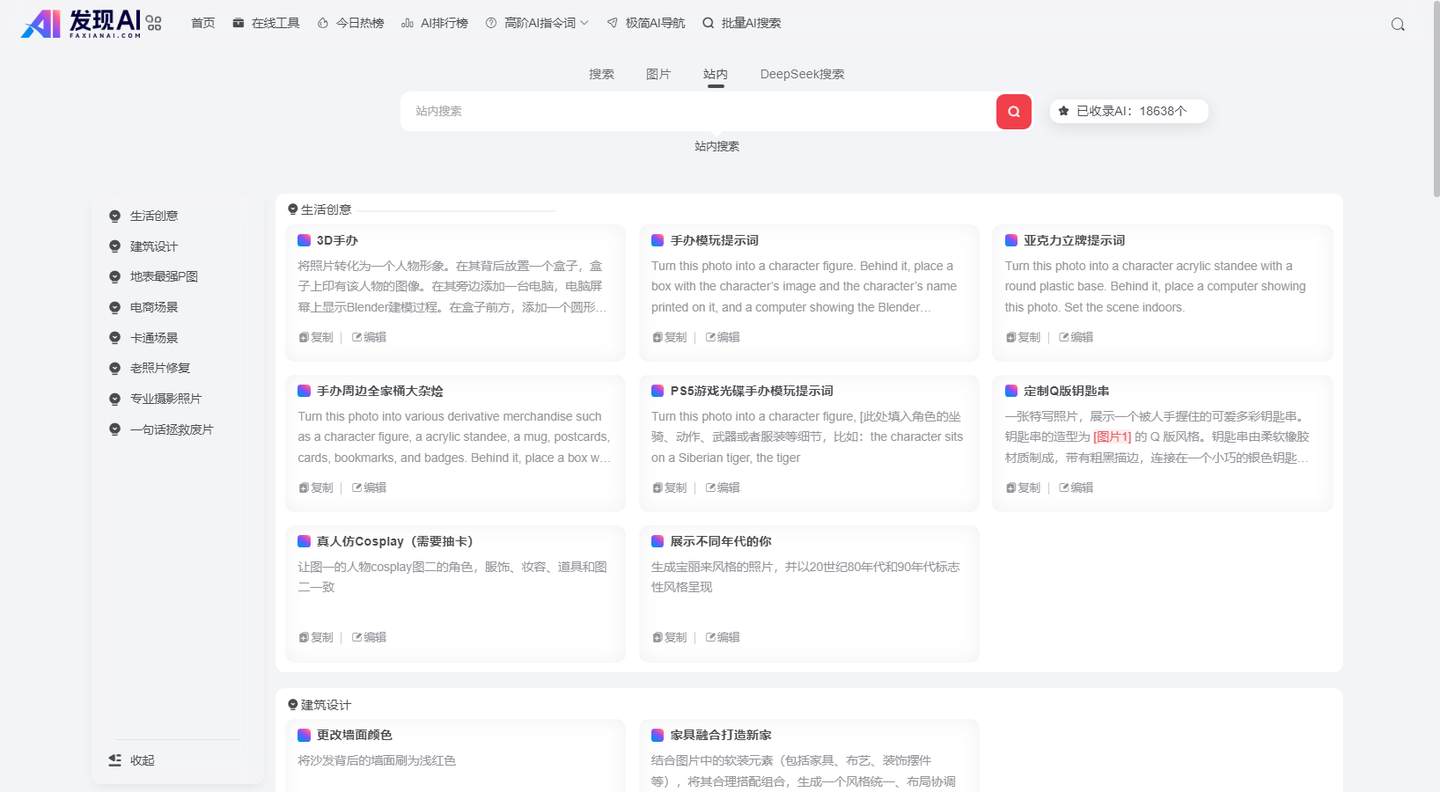The width and height of the screenshot is (1440, 792).
Task: Switch to the 搜索 tab
Action: 602,74
